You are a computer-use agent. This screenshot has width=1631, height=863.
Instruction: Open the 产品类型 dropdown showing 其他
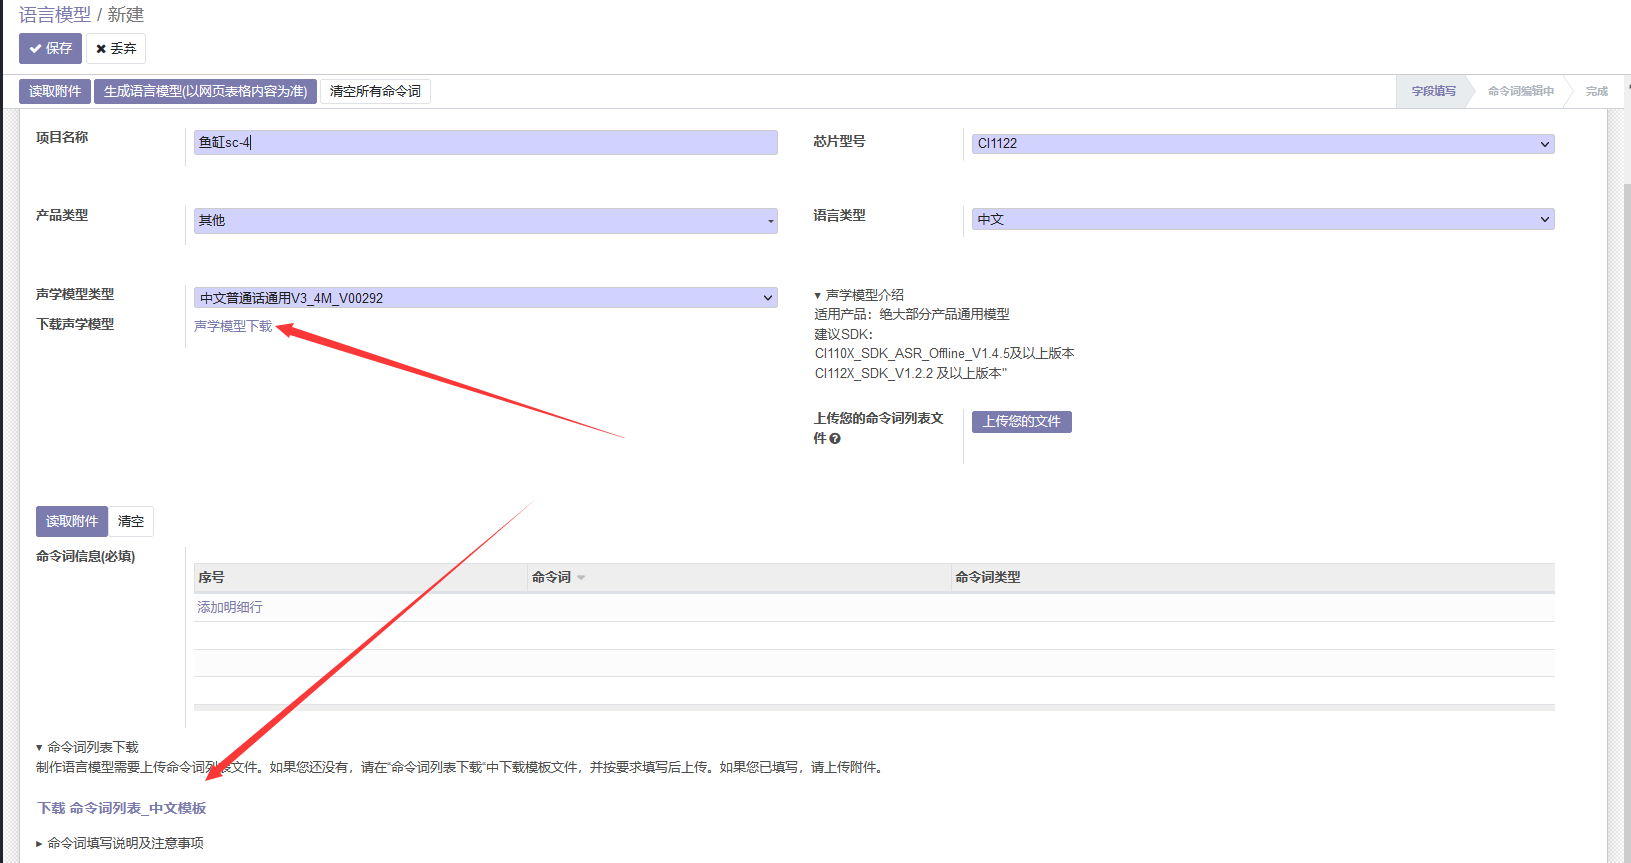point(485,220)
